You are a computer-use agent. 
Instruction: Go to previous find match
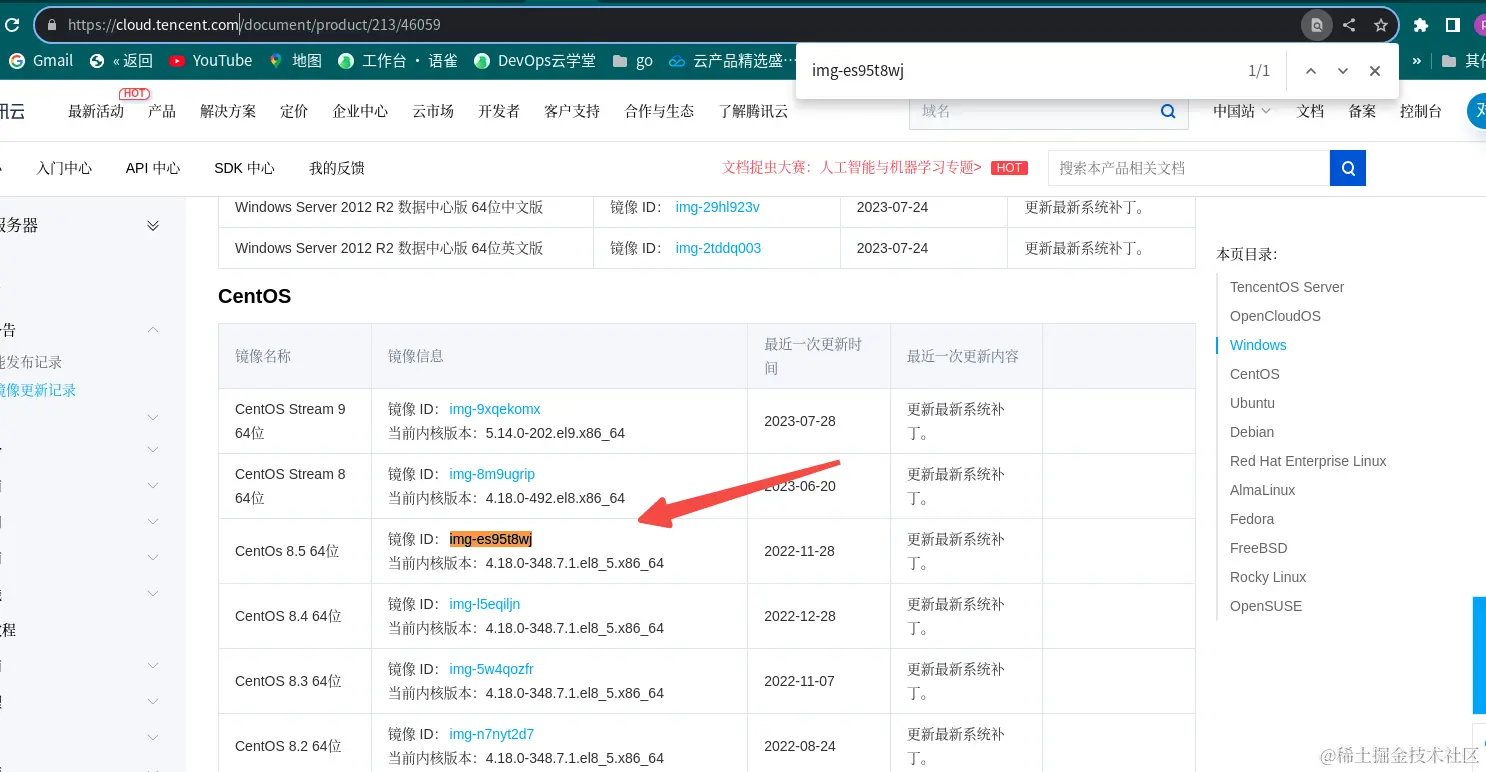tap(1311, 71)
